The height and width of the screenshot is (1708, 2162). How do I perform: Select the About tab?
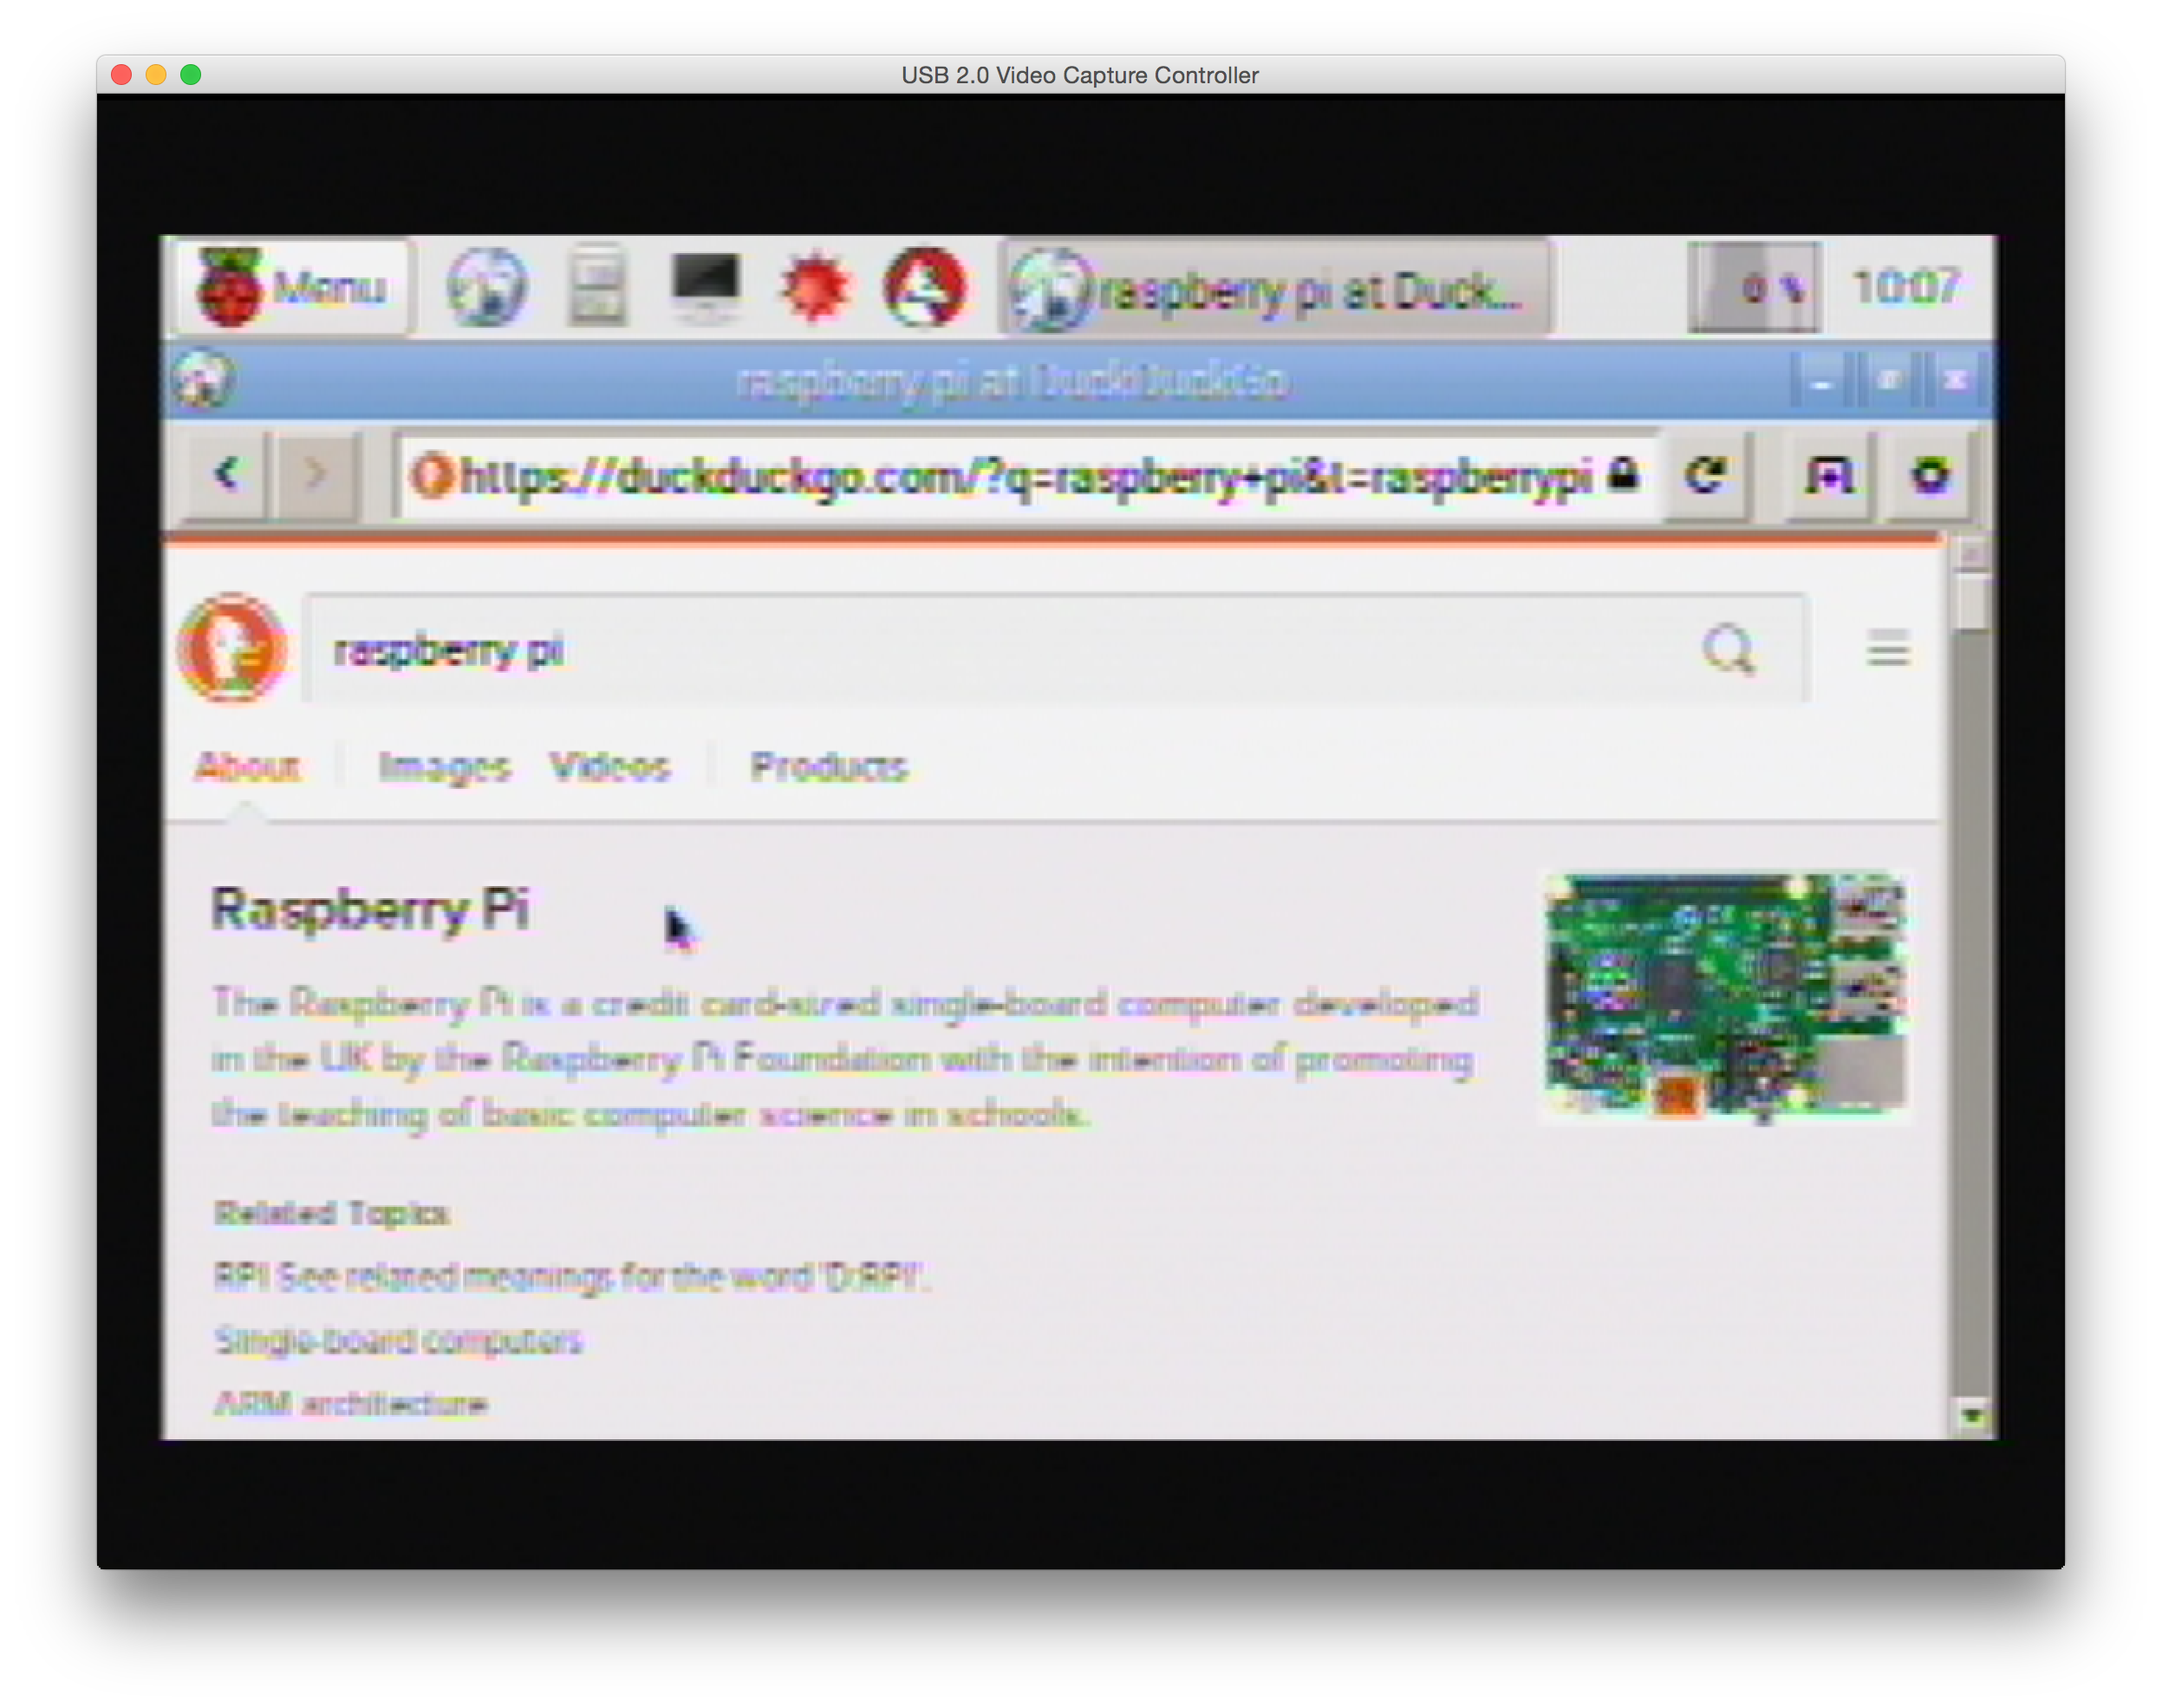(247, 767)
